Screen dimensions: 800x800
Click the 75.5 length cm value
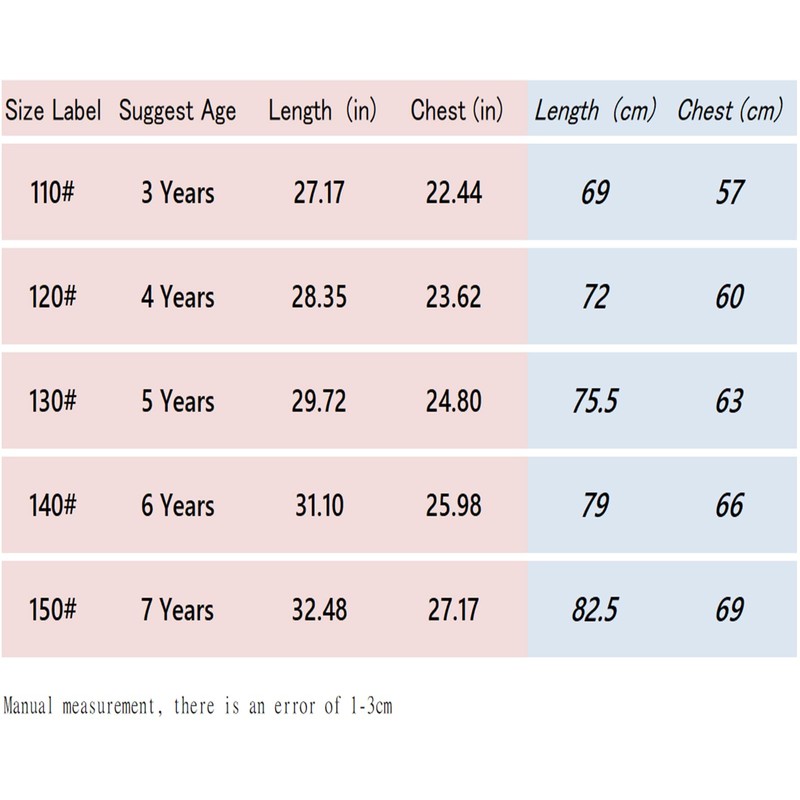(594, 402)
